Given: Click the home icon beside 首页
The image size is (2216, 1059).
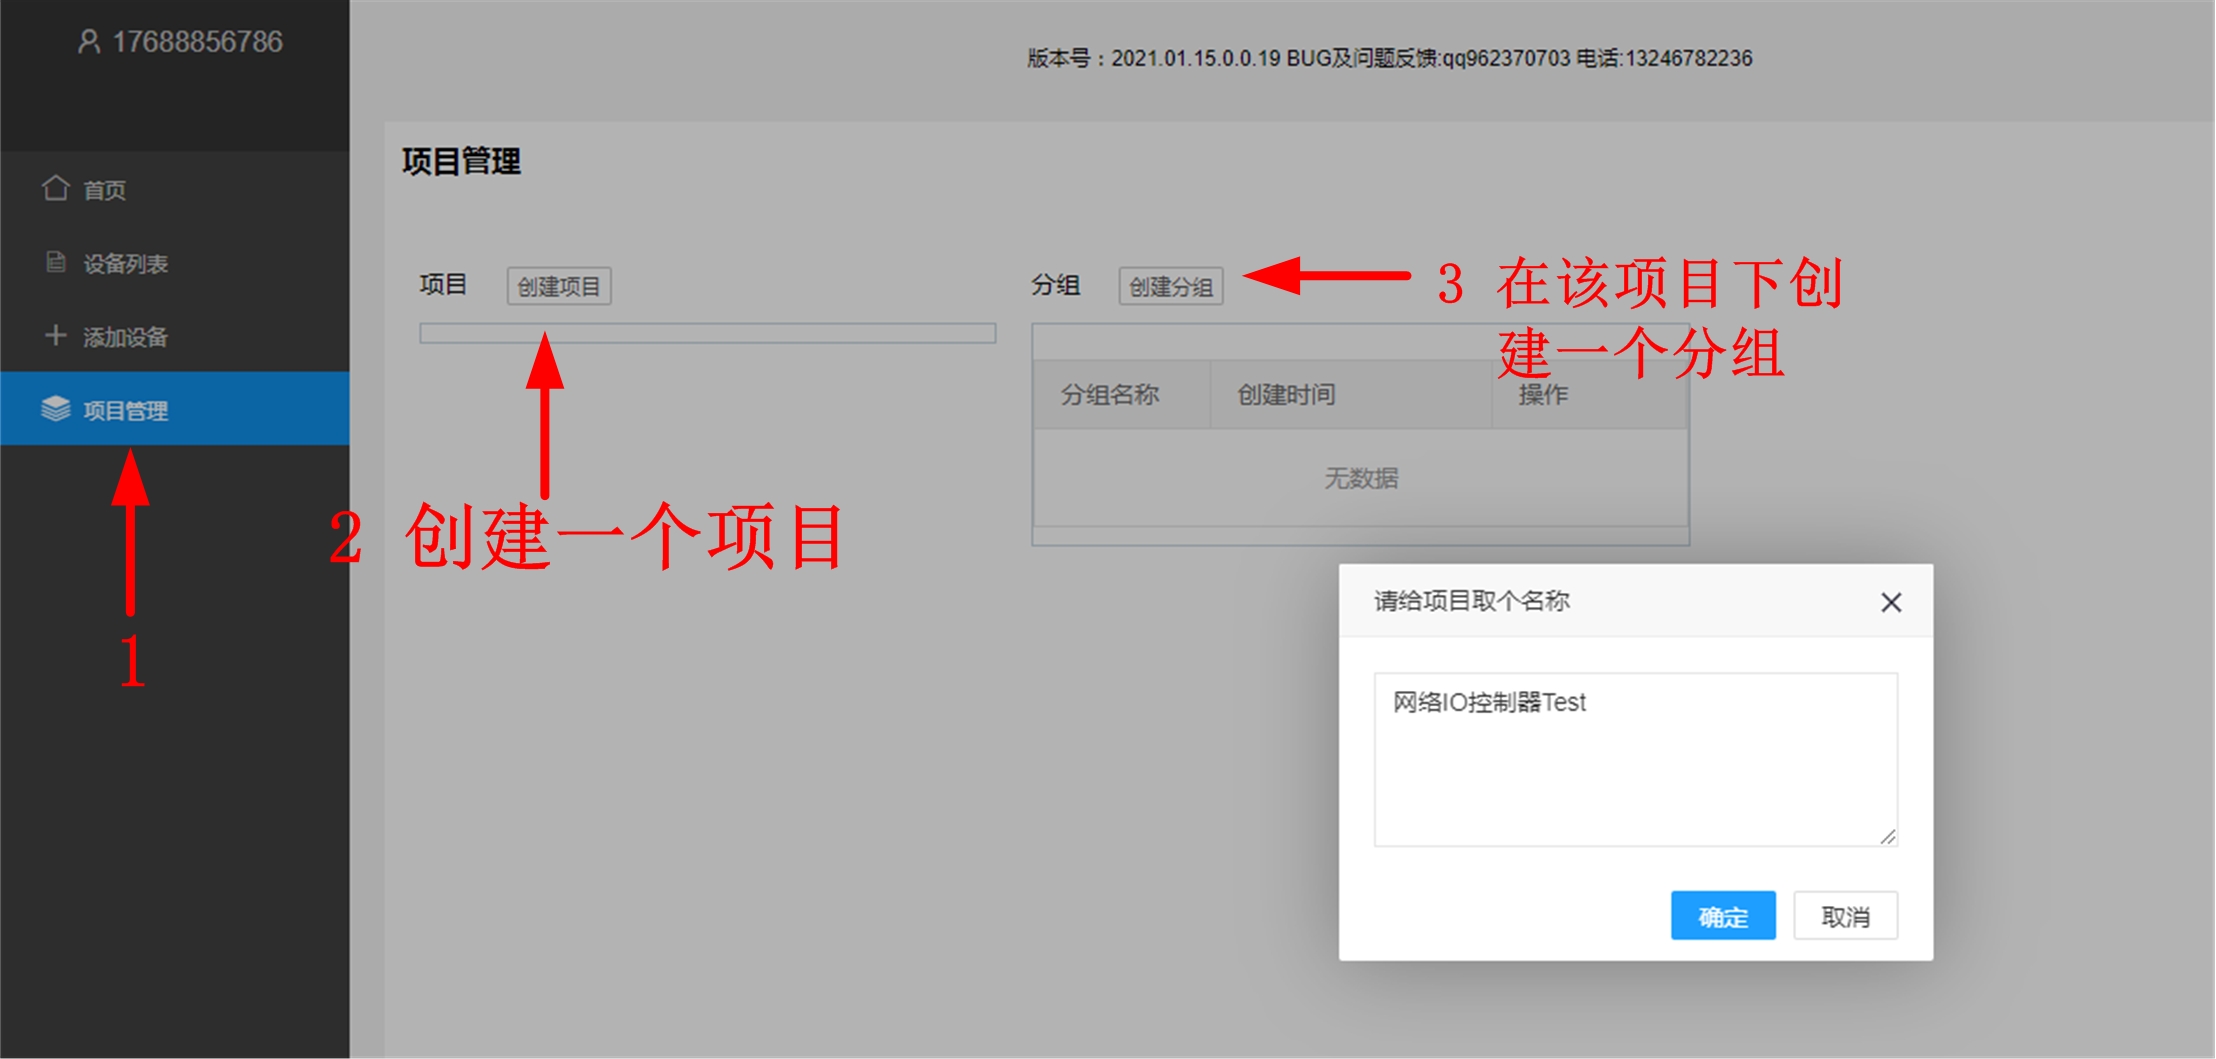Looking at the screenshot, I should (57, 190).
